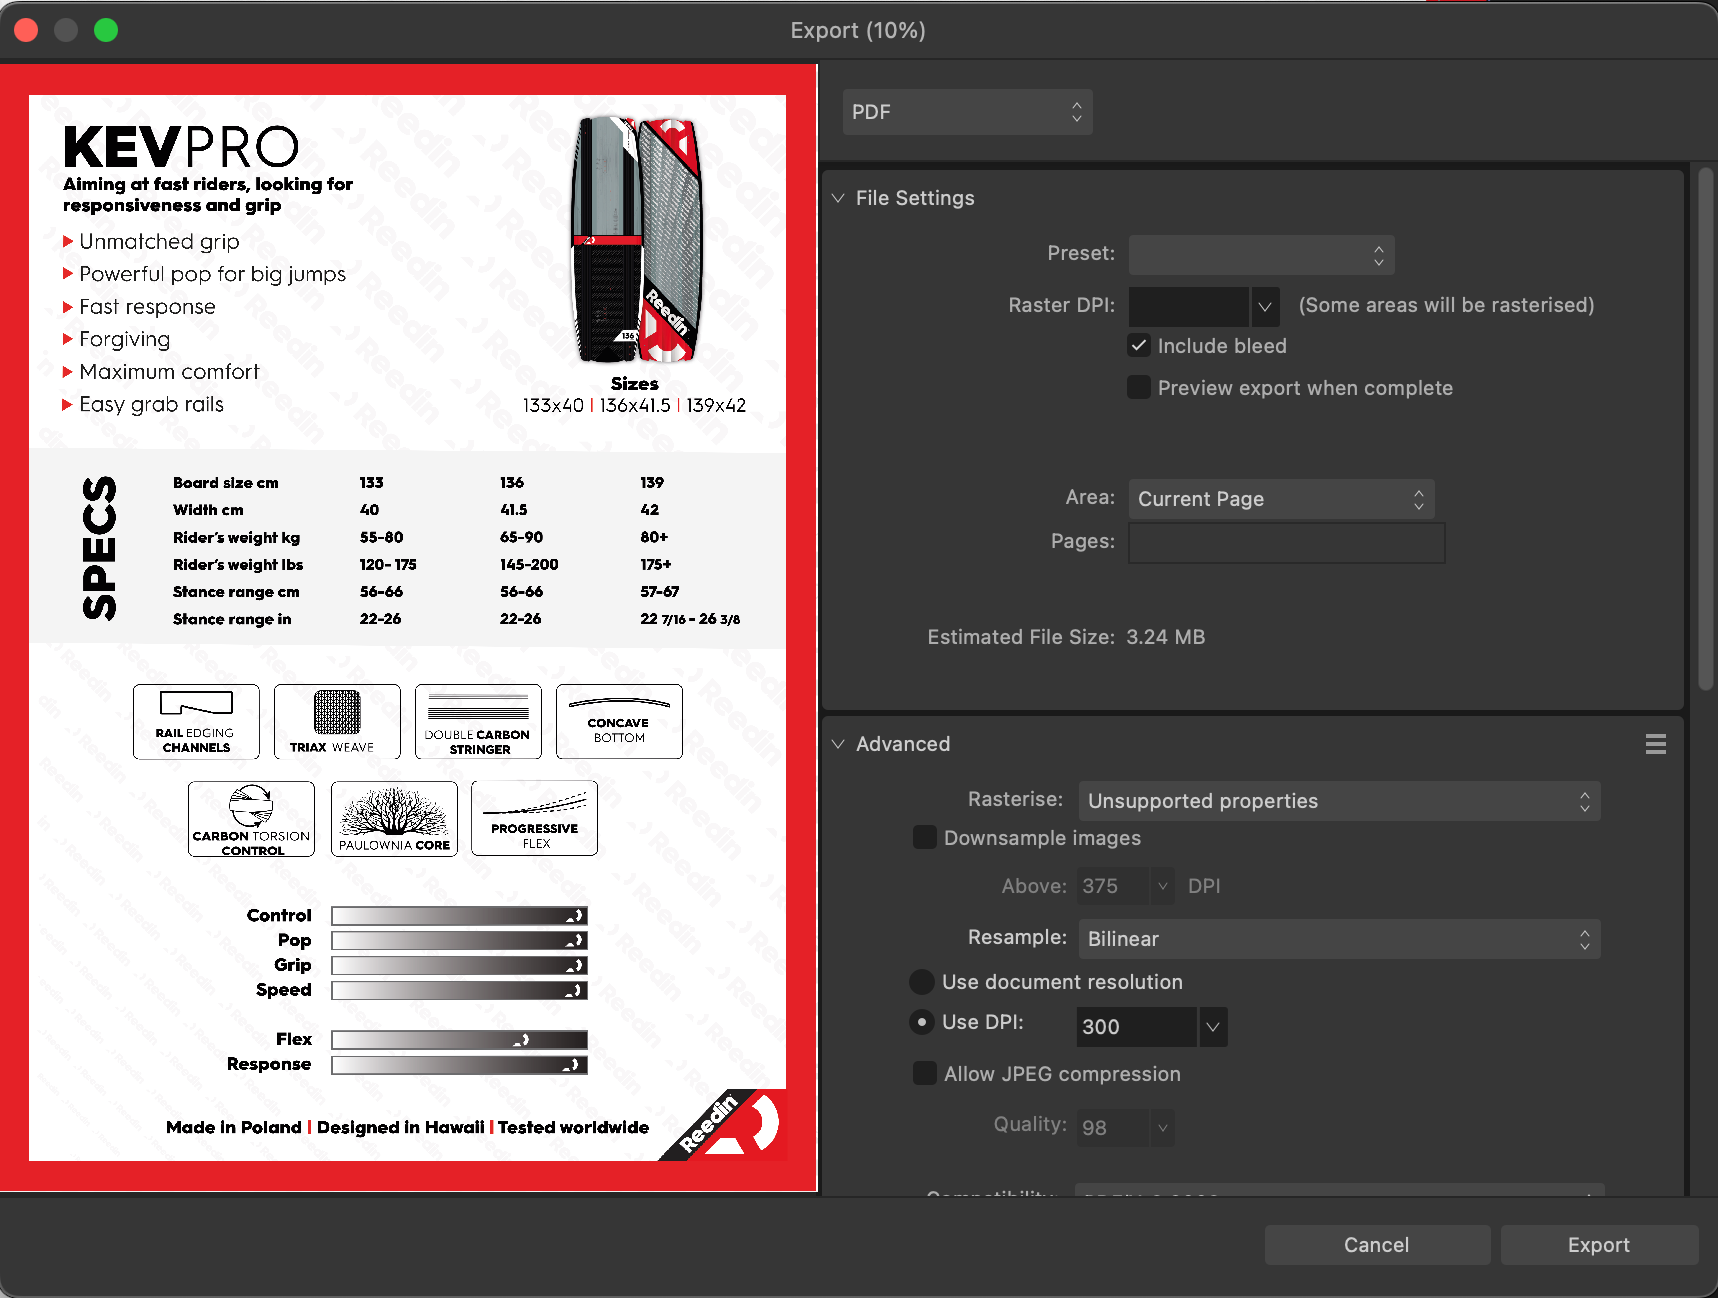Open the Rasterise Unsupported properties dropdown
The height and width of the screenshot is (1298, 1718).
tap(1339, 801)
